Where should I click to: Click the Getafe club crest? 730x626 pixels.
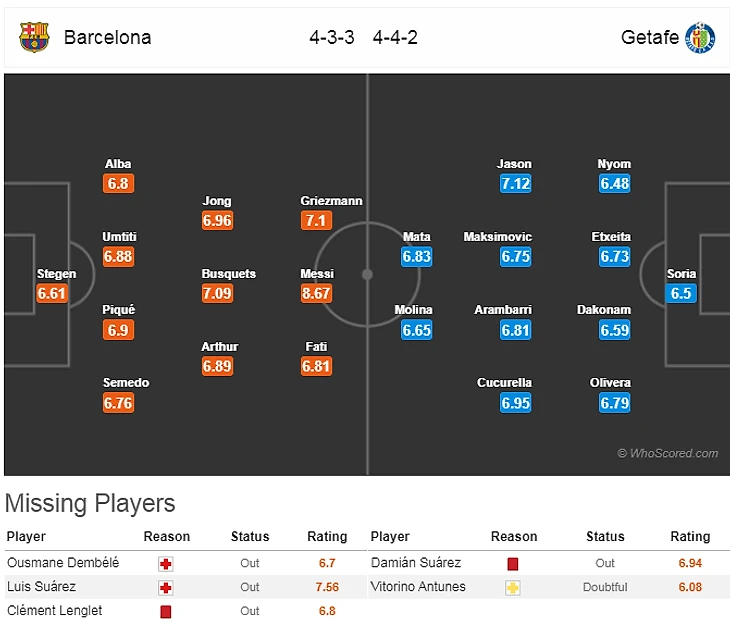(x=700, y=37)
